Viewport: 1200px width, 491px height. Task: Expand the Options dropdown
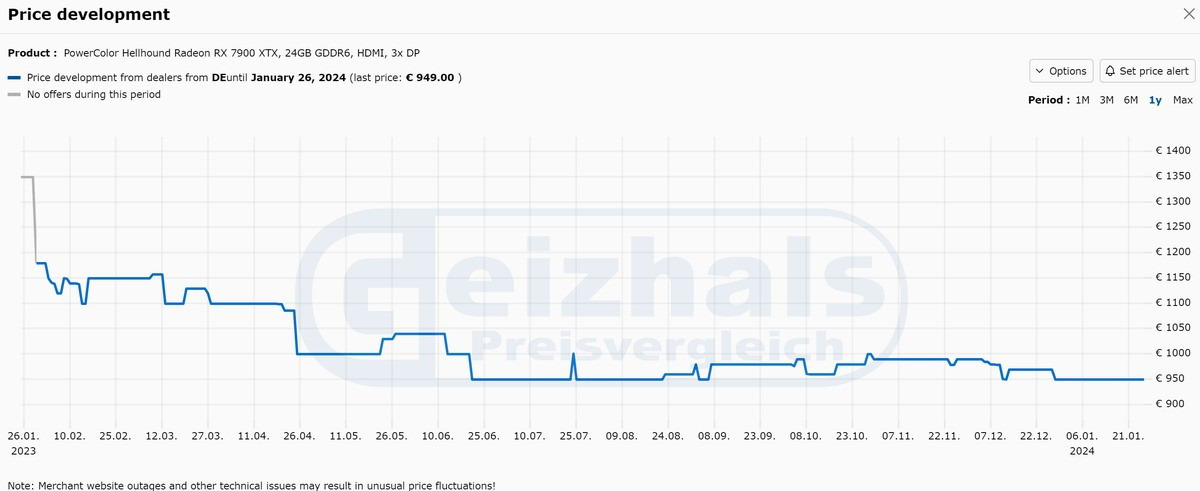point(1061,71)
